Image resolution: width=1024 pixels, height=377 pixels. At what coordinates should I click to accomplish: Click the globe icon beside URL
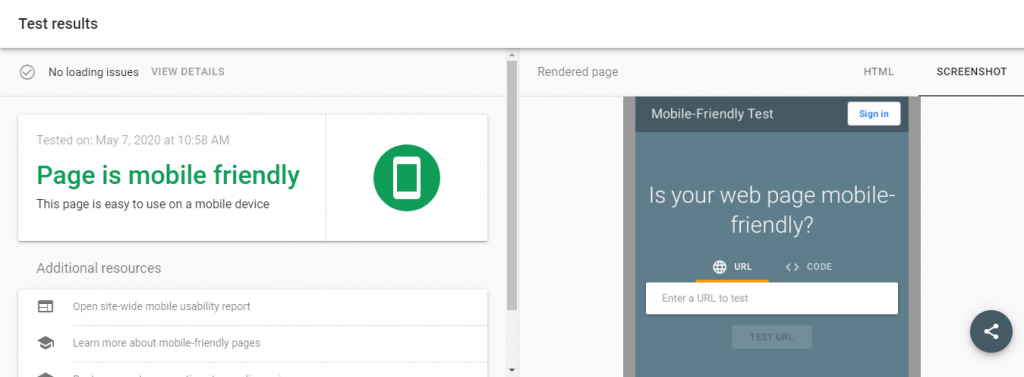coord(720,267)
